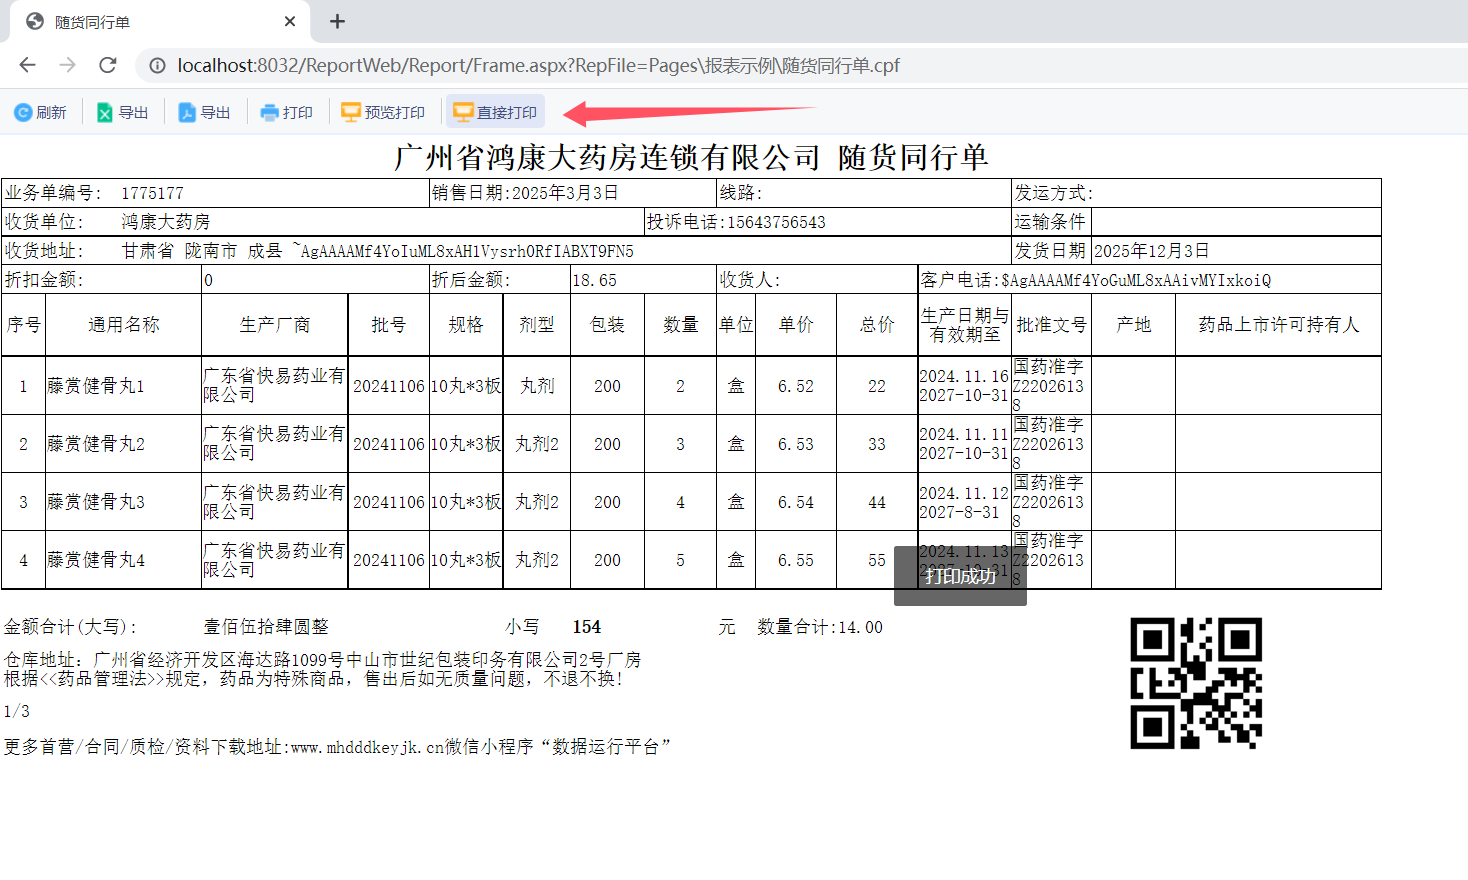
Task: Click row 藤赏健骨丸1 name cell
Action: pyautogui.click(x=124, y=386)
